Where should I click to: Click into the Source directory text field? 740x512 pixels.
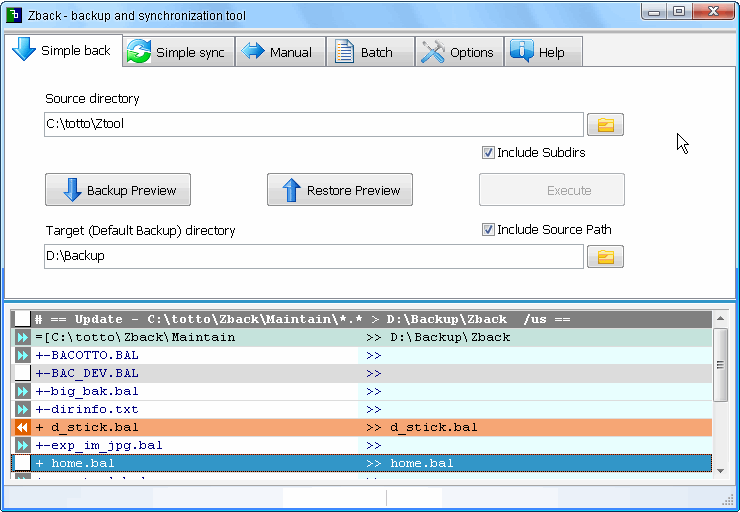[x=312, y=125]
